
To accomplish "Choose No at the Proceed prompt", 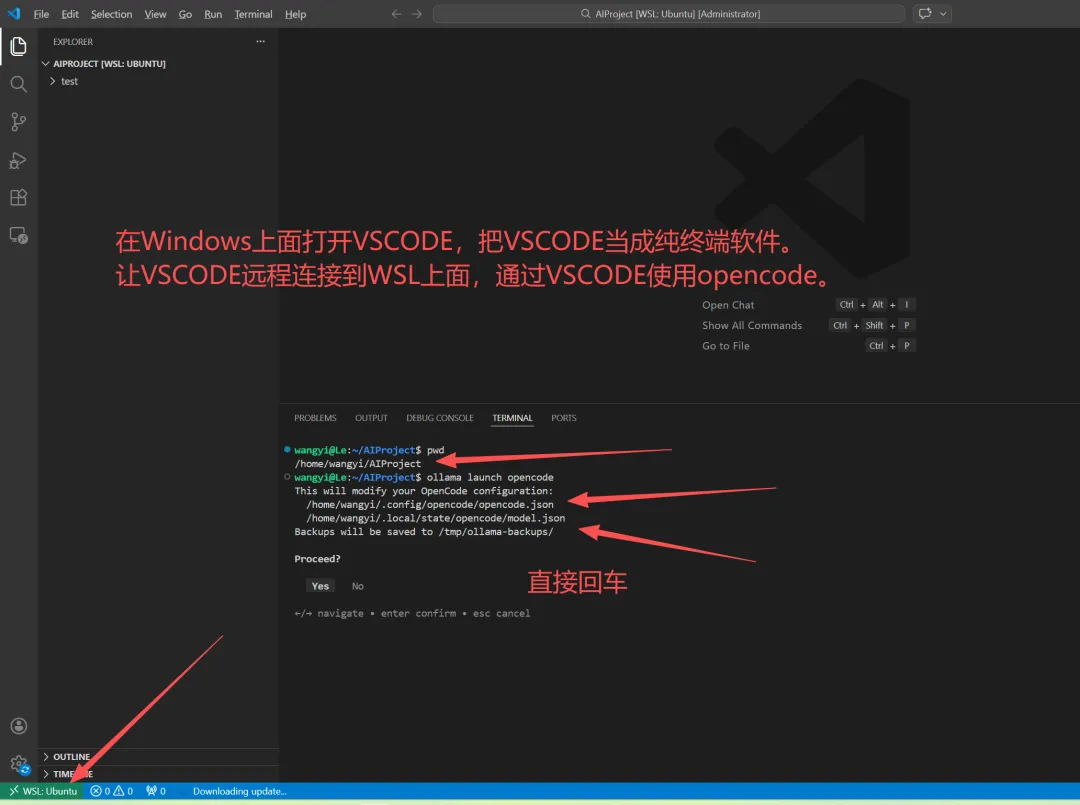I will [x=357, y=586].
